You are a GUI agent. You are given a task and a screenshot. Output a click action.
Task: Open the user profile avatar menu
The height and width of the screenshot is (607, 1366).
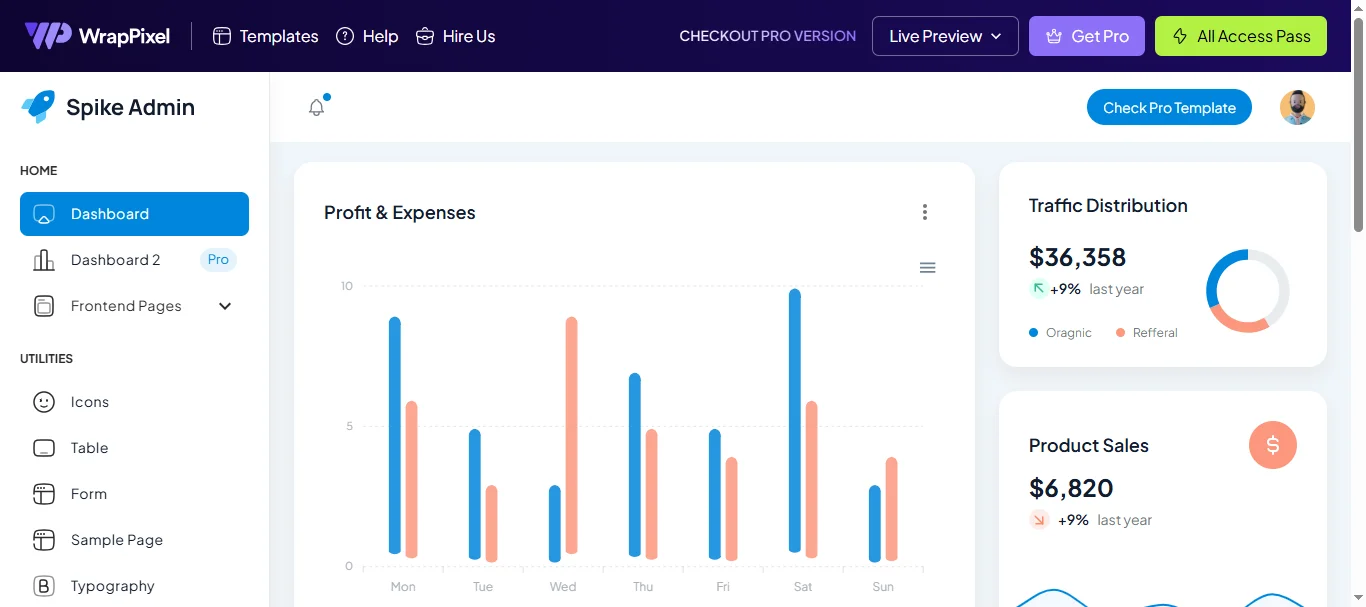click(1297, 107)
